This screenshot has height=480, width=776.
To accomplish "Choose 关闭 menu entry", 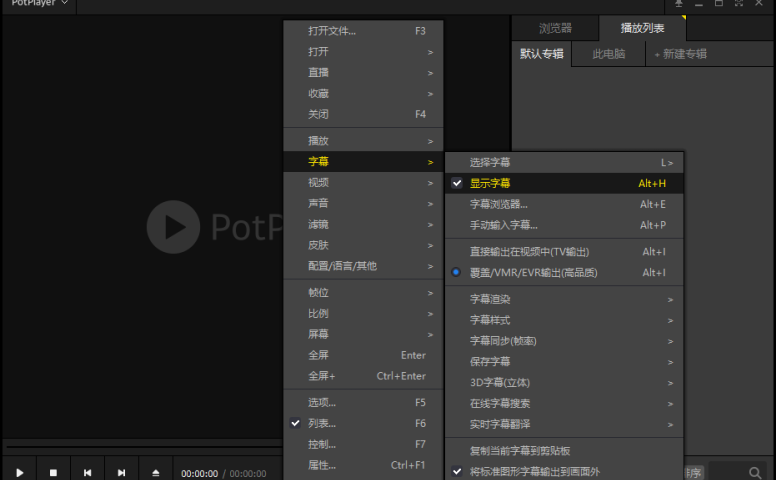I will (x=363, y=114).
